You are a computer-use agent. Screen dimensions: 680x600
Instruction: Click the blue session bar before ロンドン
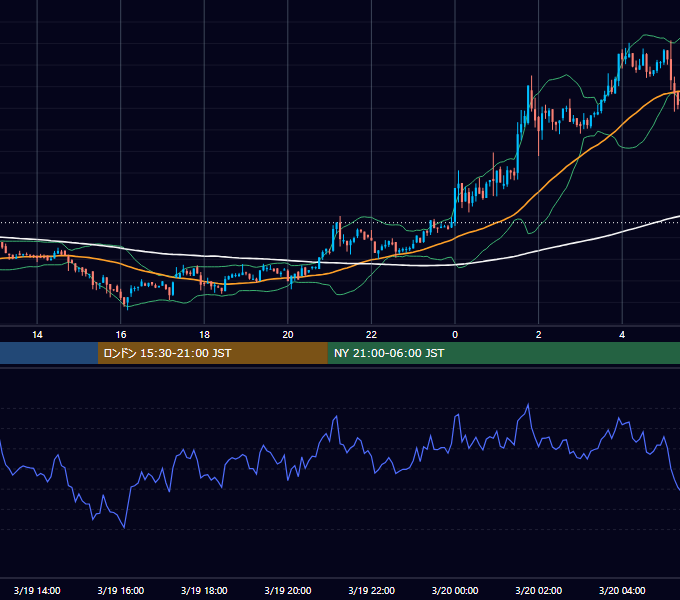click(x=49, y=353)
